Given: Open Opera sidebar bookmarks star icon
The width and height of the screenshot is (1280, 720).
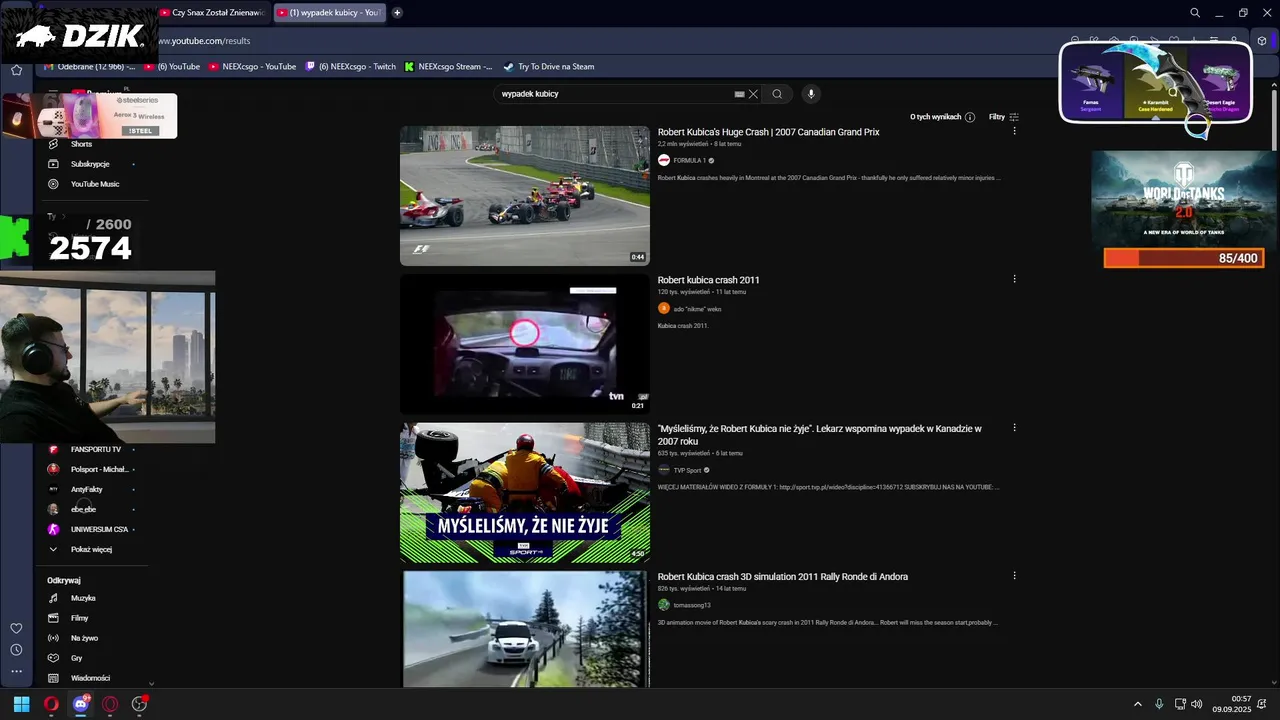Looking at the screenshot, I should tap(16, 70).
